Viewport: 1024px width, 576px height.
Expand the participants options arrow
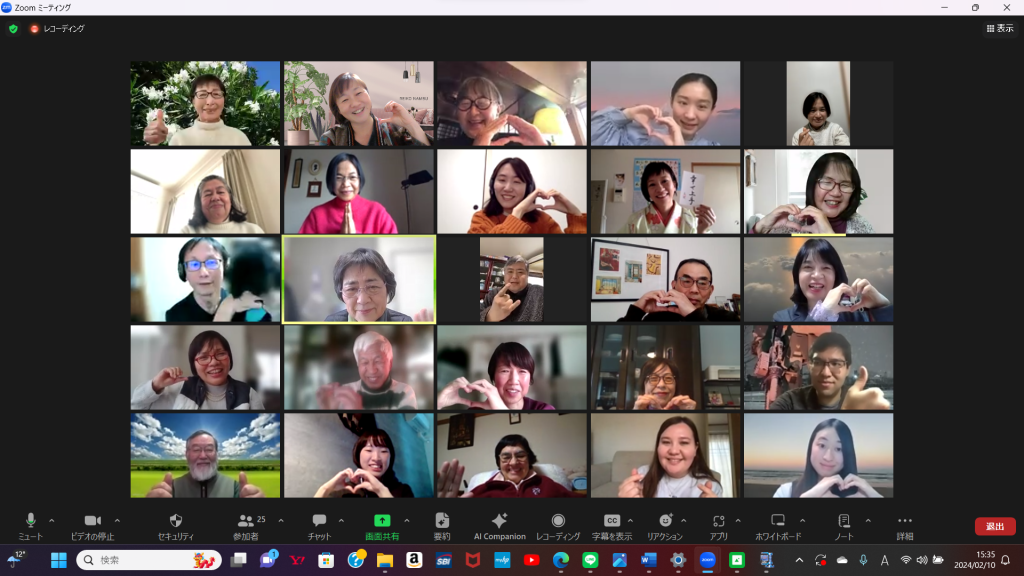tap(281, 520)
